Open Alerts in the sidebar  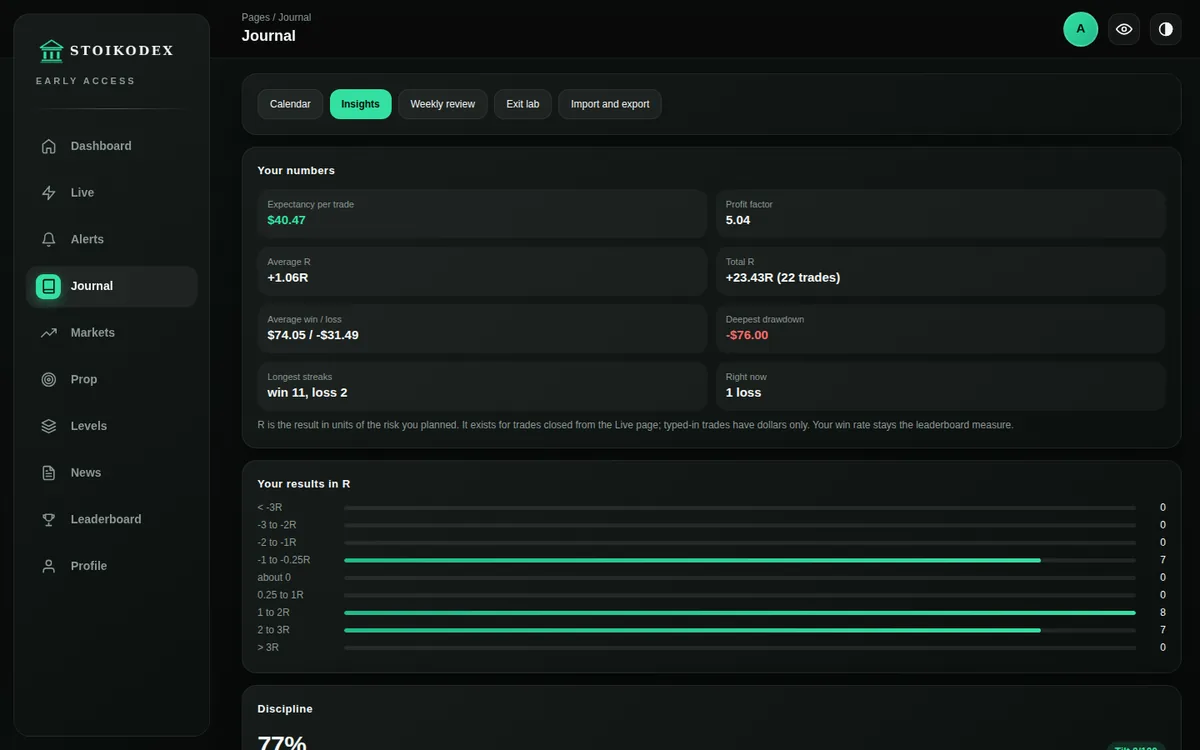87,239
